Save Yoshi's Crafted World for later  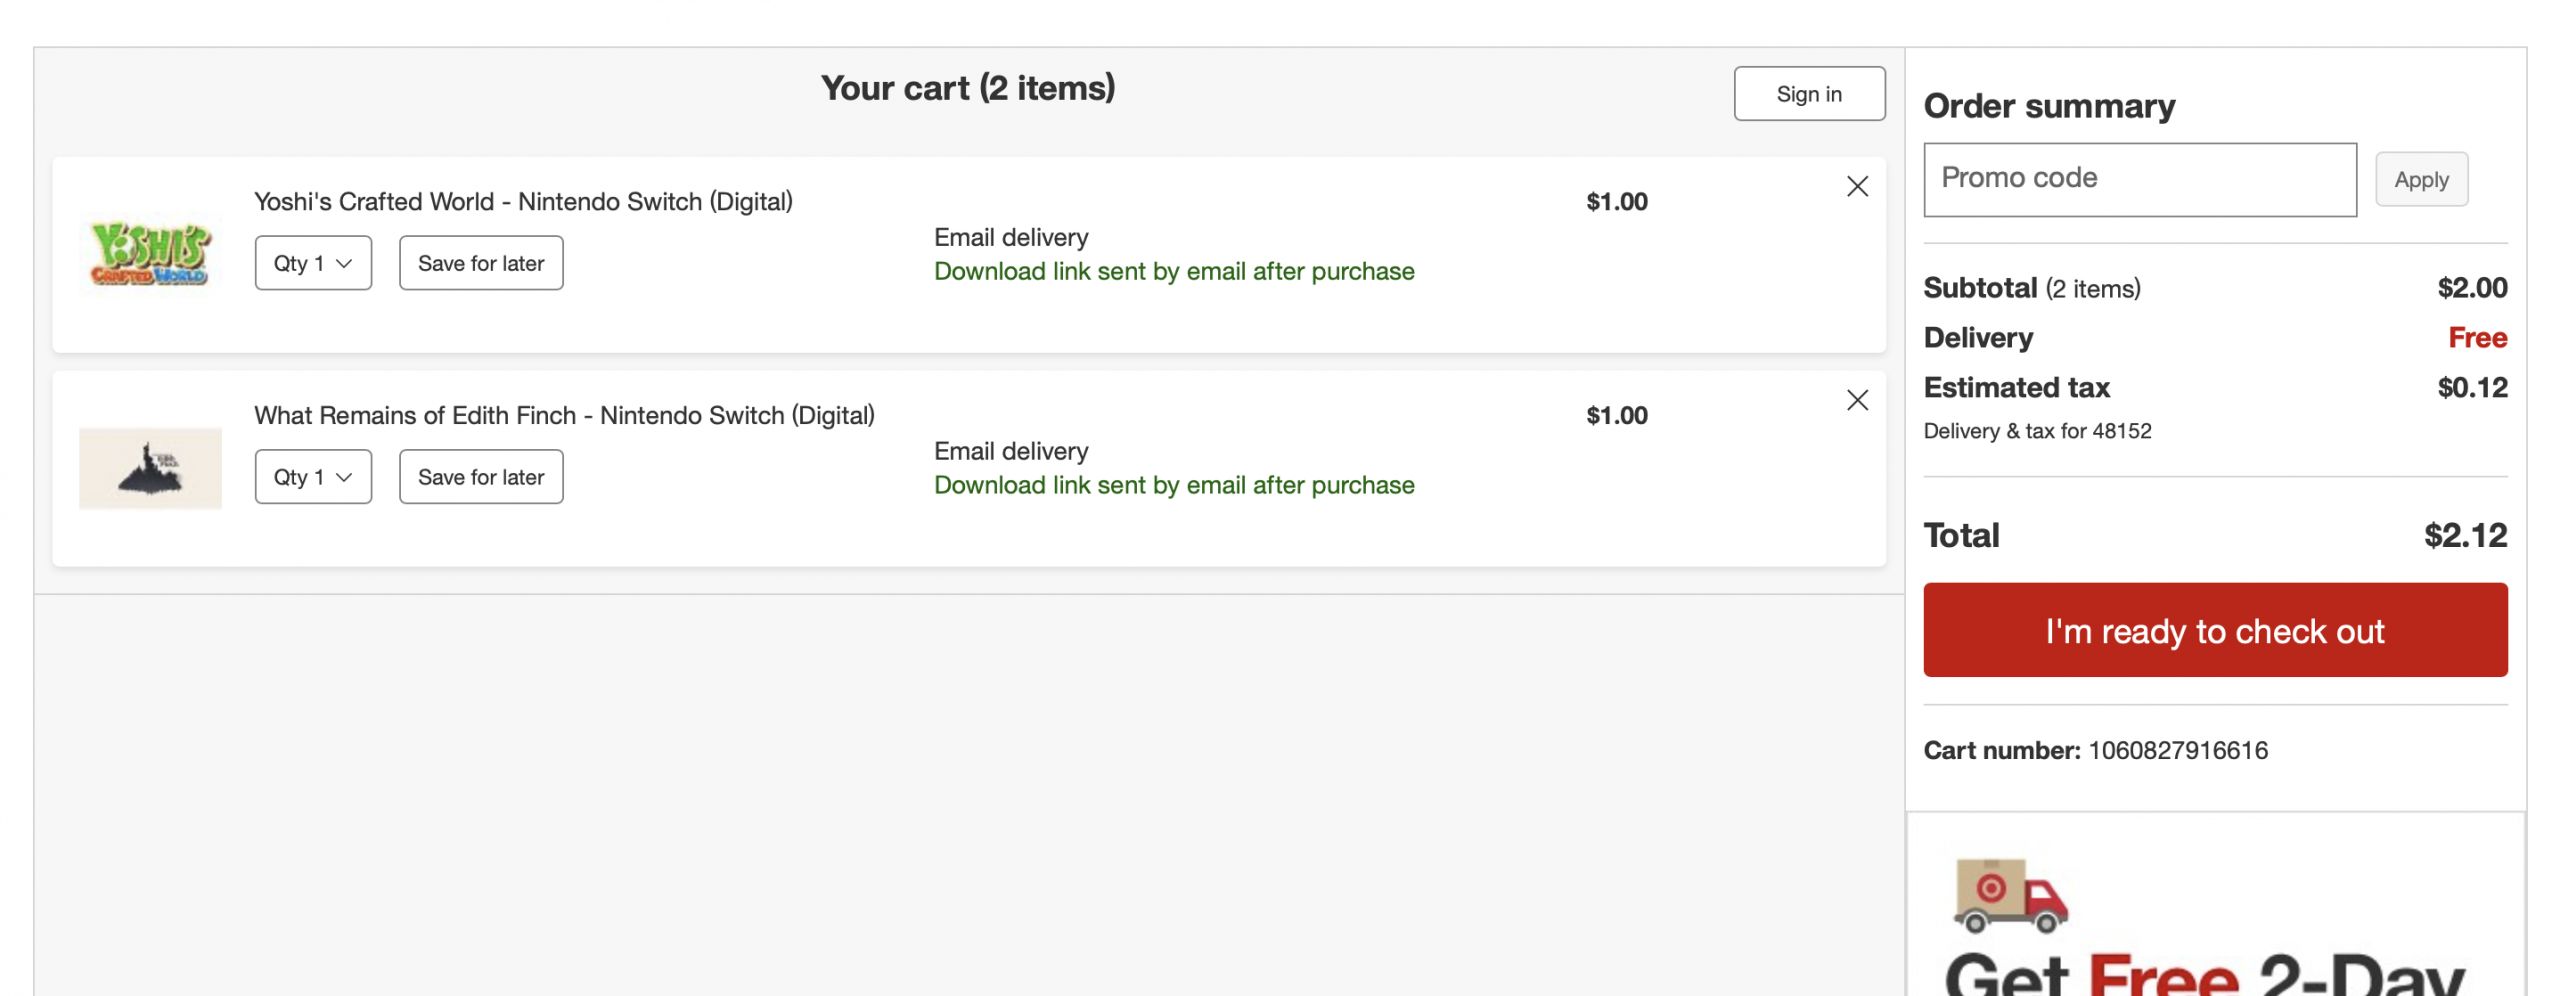(481, 263)
